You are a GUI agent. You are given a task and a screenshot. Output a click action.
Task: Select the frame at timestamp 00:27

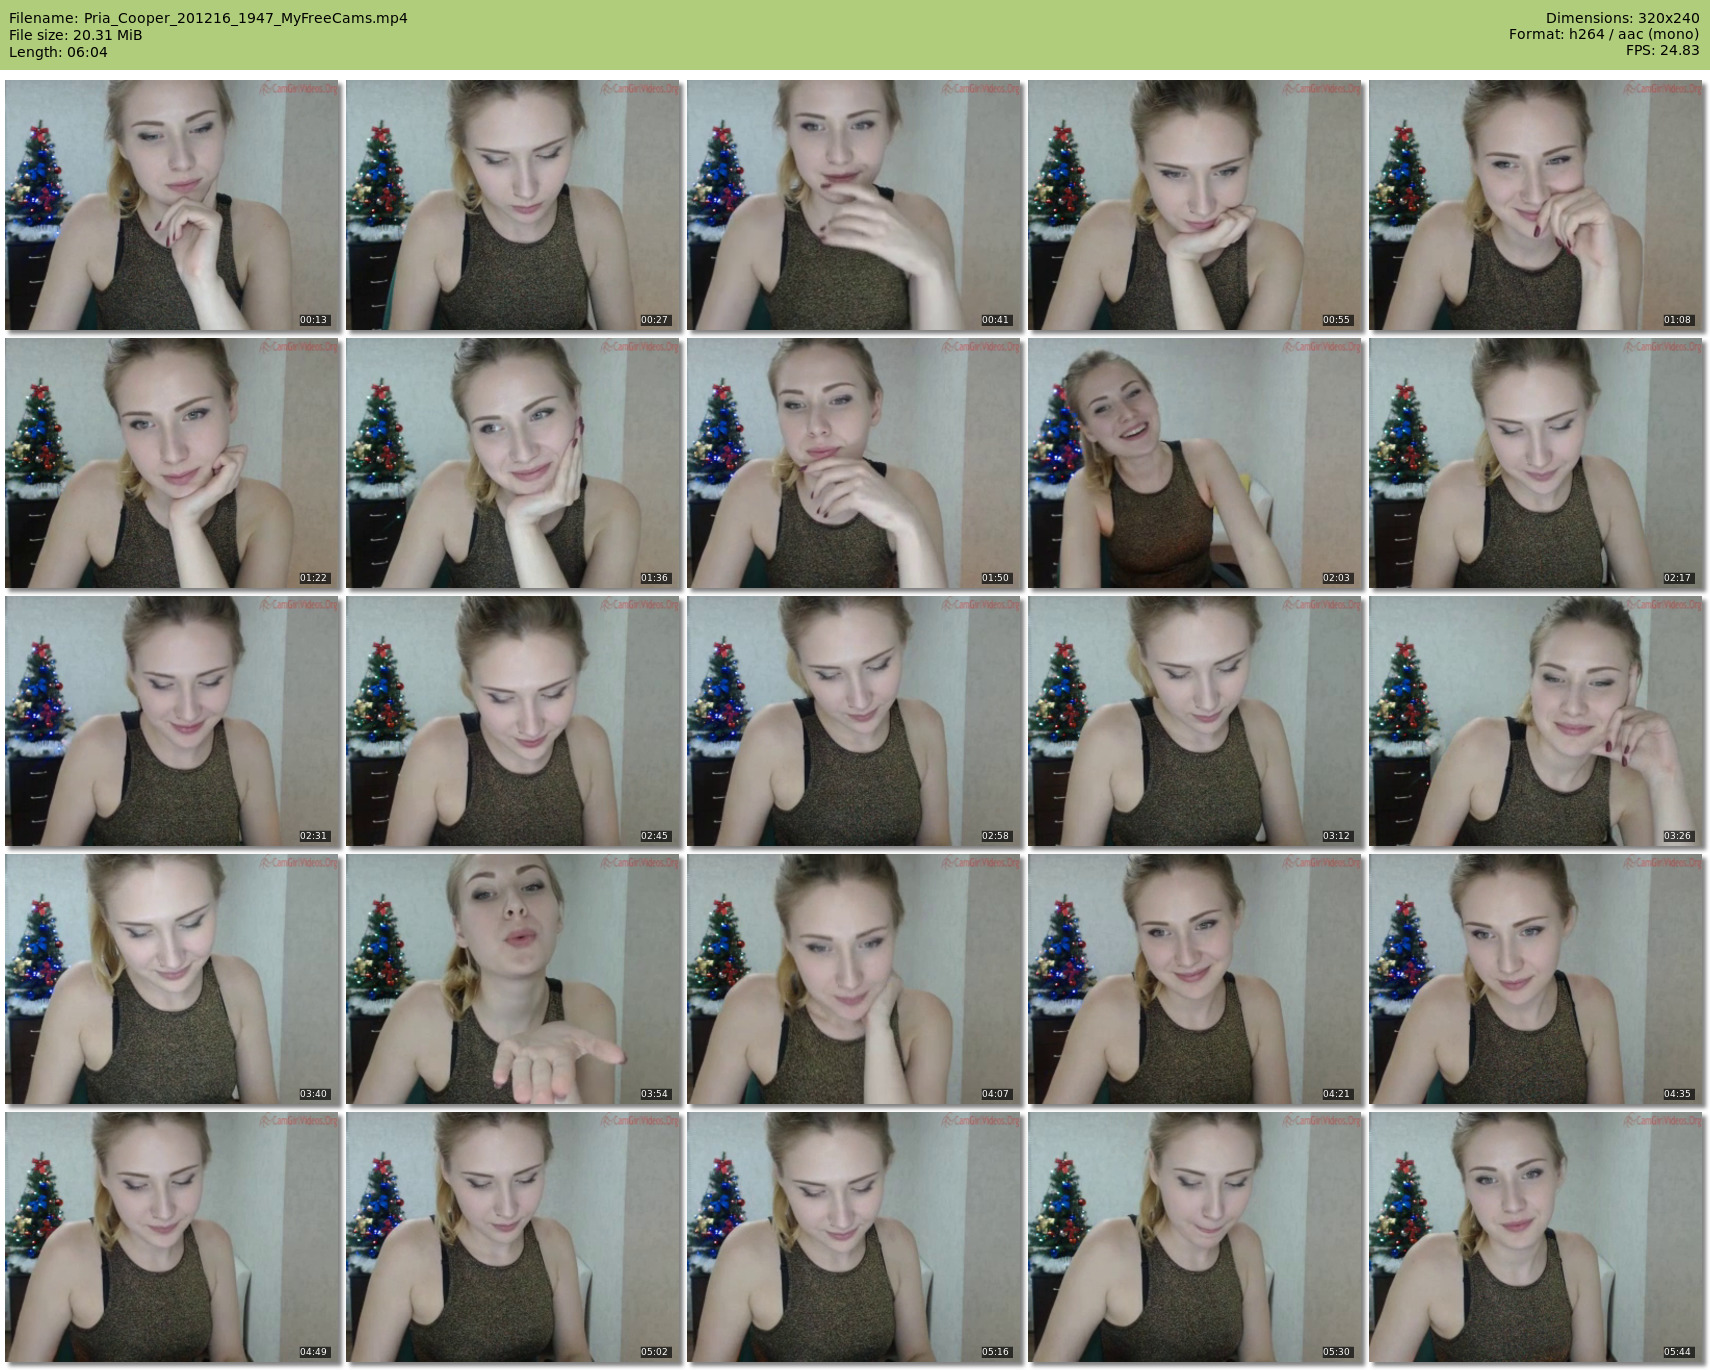click(514, 205)
